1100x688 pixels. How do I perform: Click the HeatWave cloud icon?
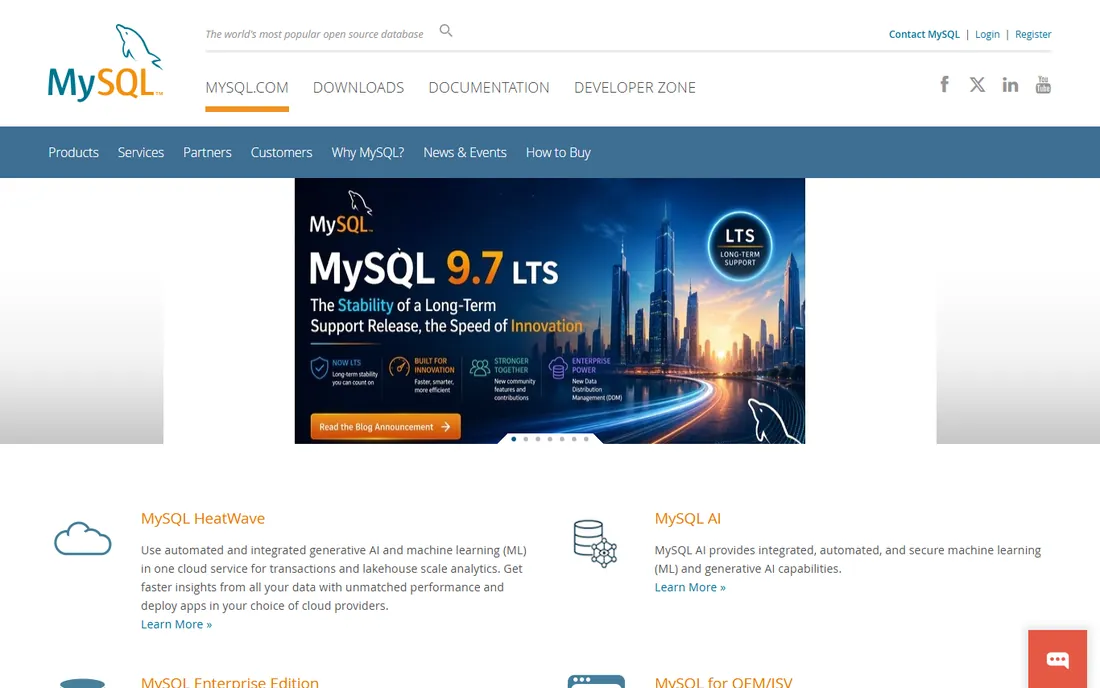[83, 539]
